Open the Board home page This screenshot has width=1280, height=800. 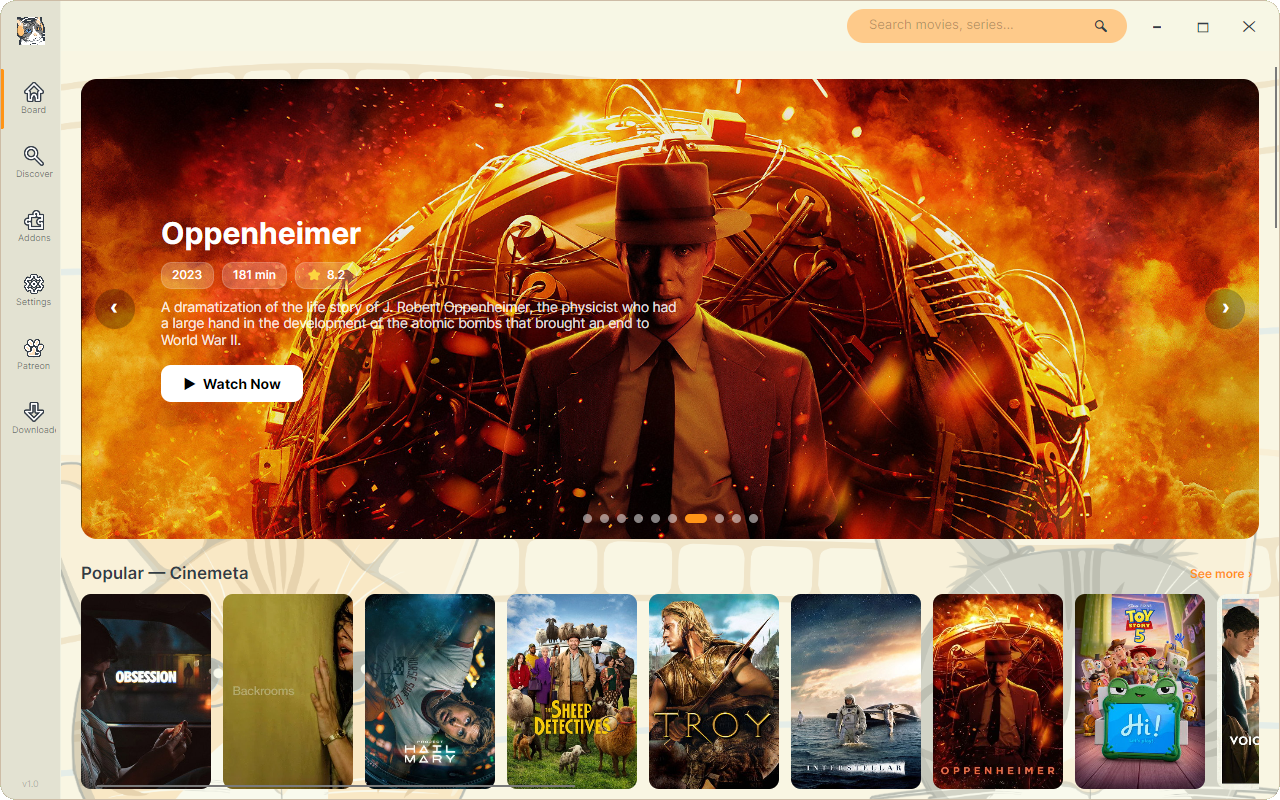click(34, 98)
